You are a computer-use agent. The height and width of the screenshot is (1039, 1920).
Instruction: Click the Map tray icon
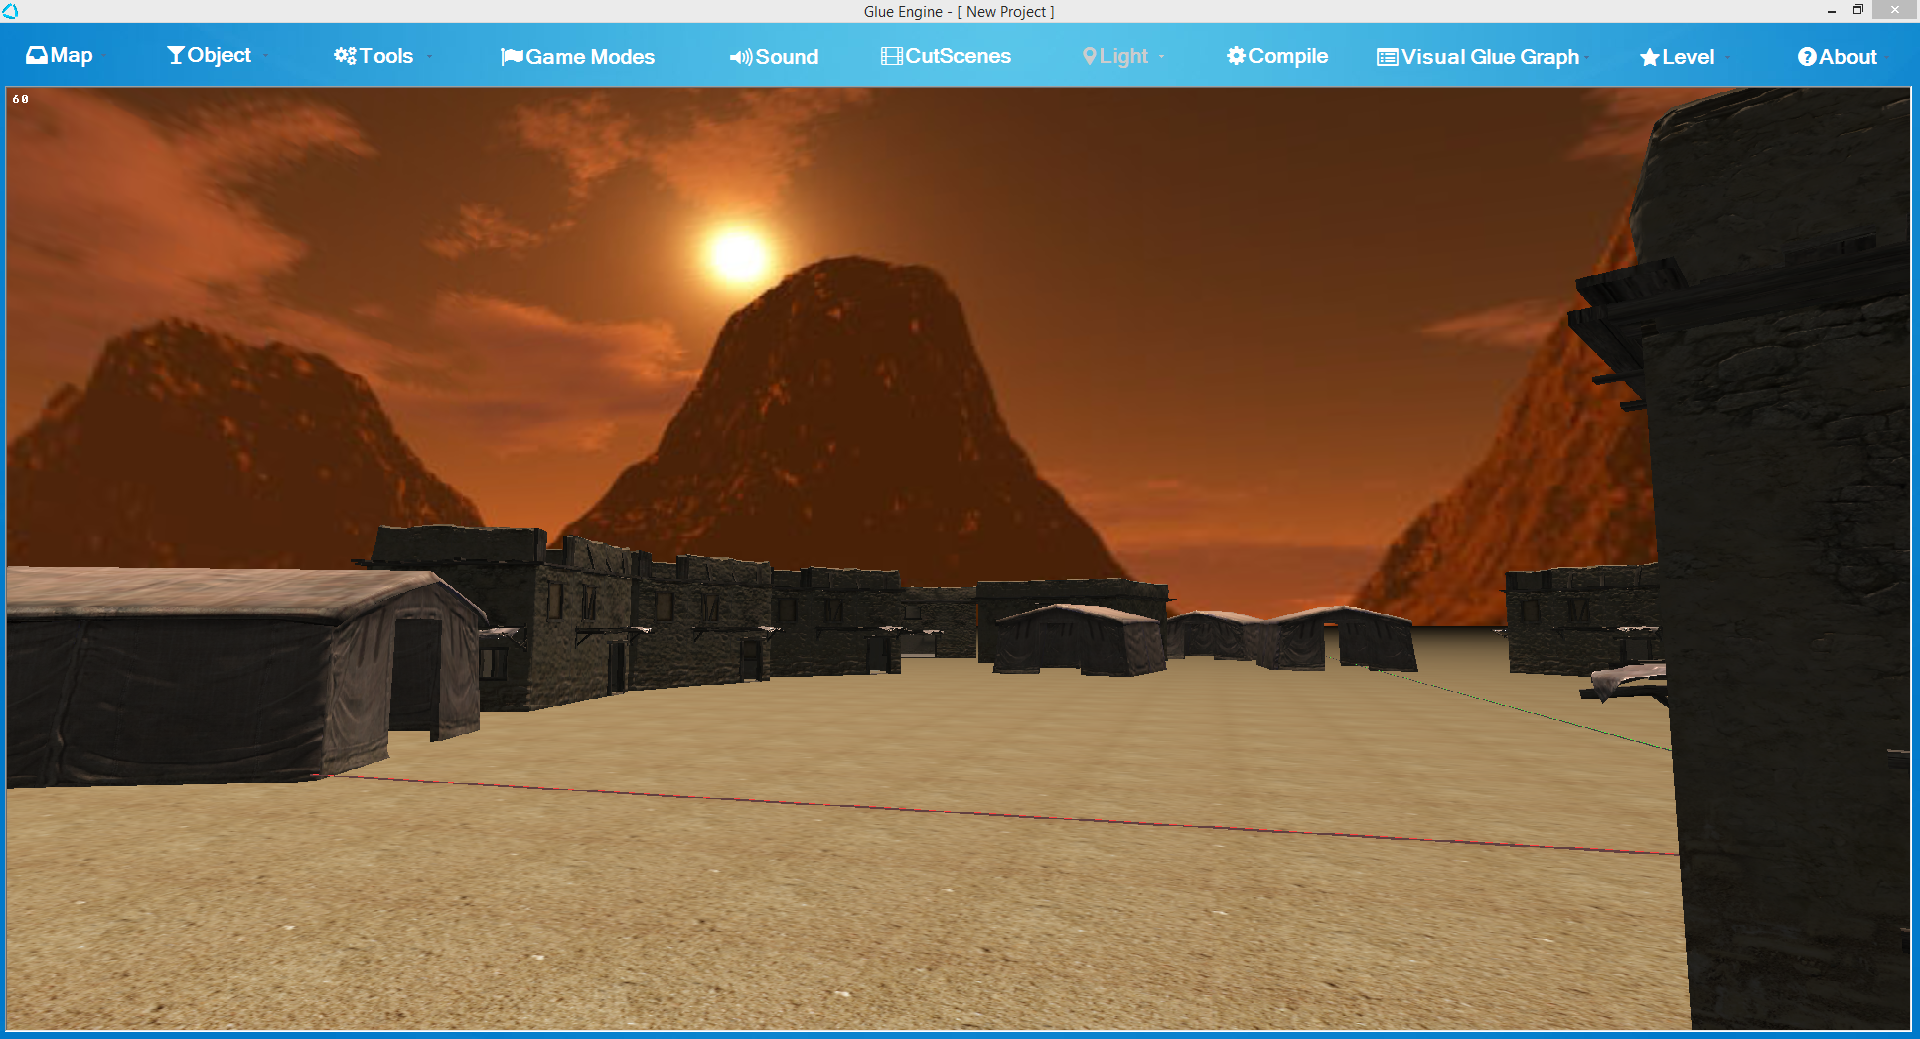37,56
